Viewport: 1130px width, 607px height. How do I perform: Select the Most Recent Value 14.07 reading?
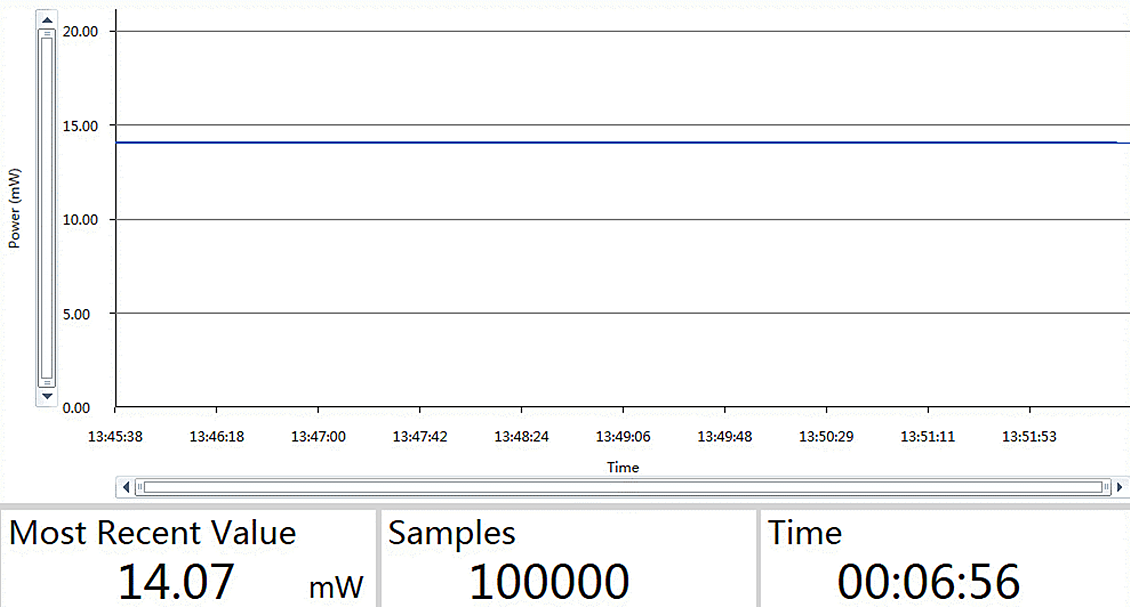(176, 582)
